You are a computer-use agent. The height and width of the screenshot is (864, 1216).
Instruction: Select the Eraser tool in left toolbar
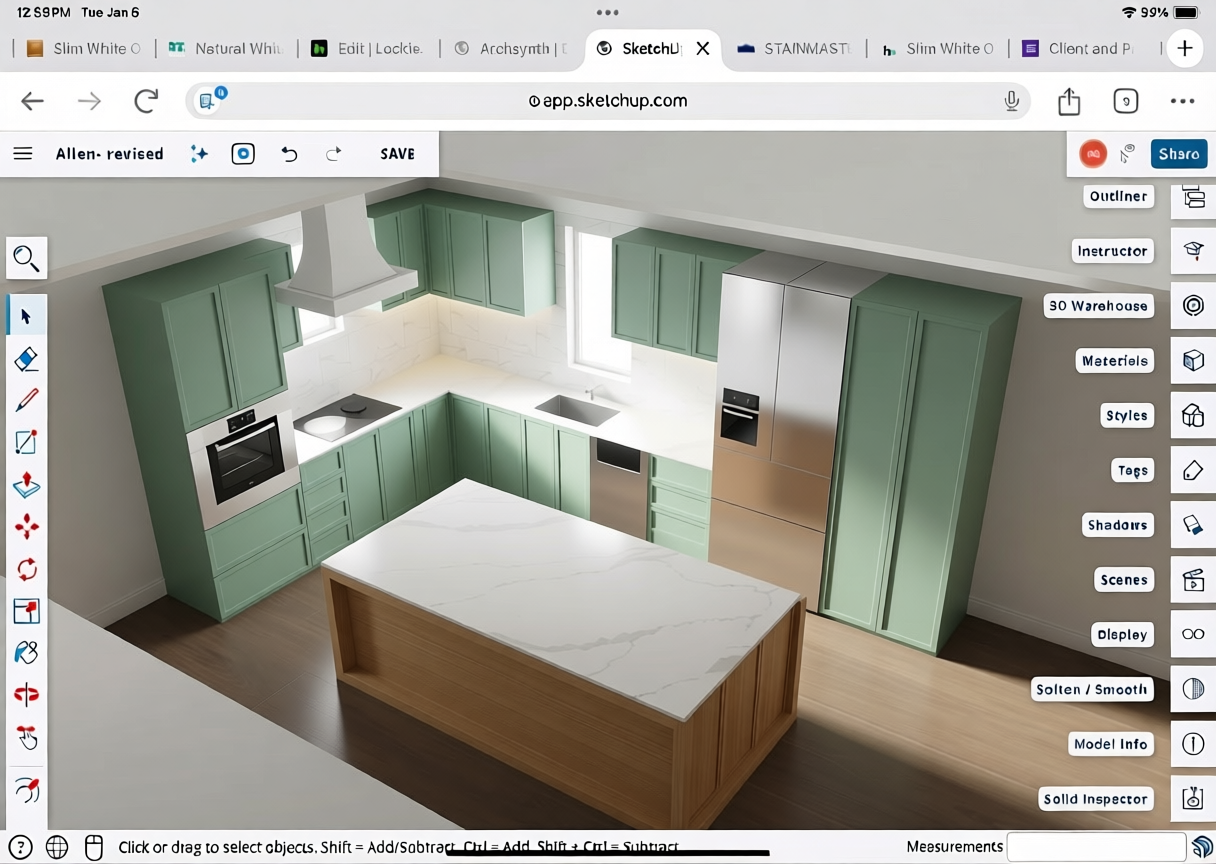(27, 359)
